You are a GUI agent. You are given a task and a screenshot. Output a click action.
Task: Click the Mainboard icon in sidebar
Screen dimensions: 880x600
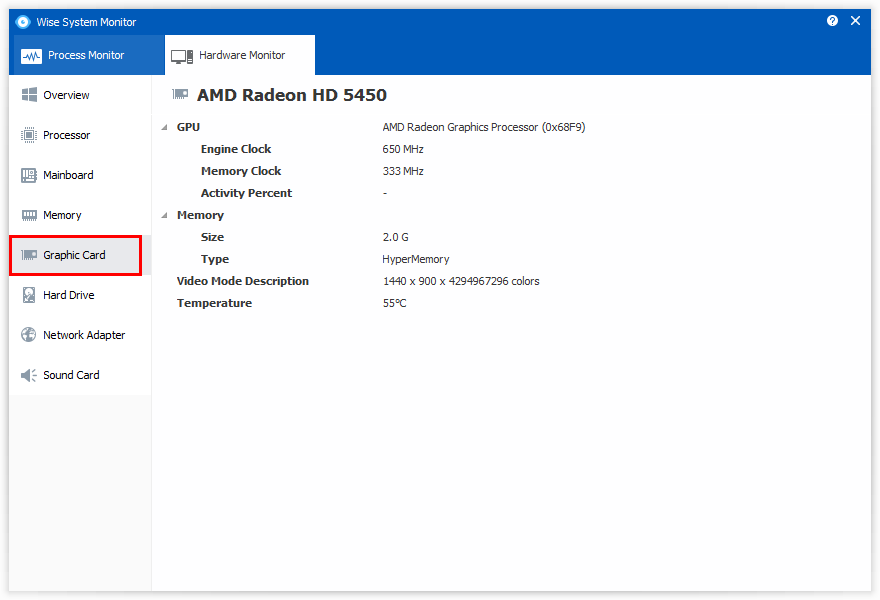pyautogui.click(x=29, y=175)
